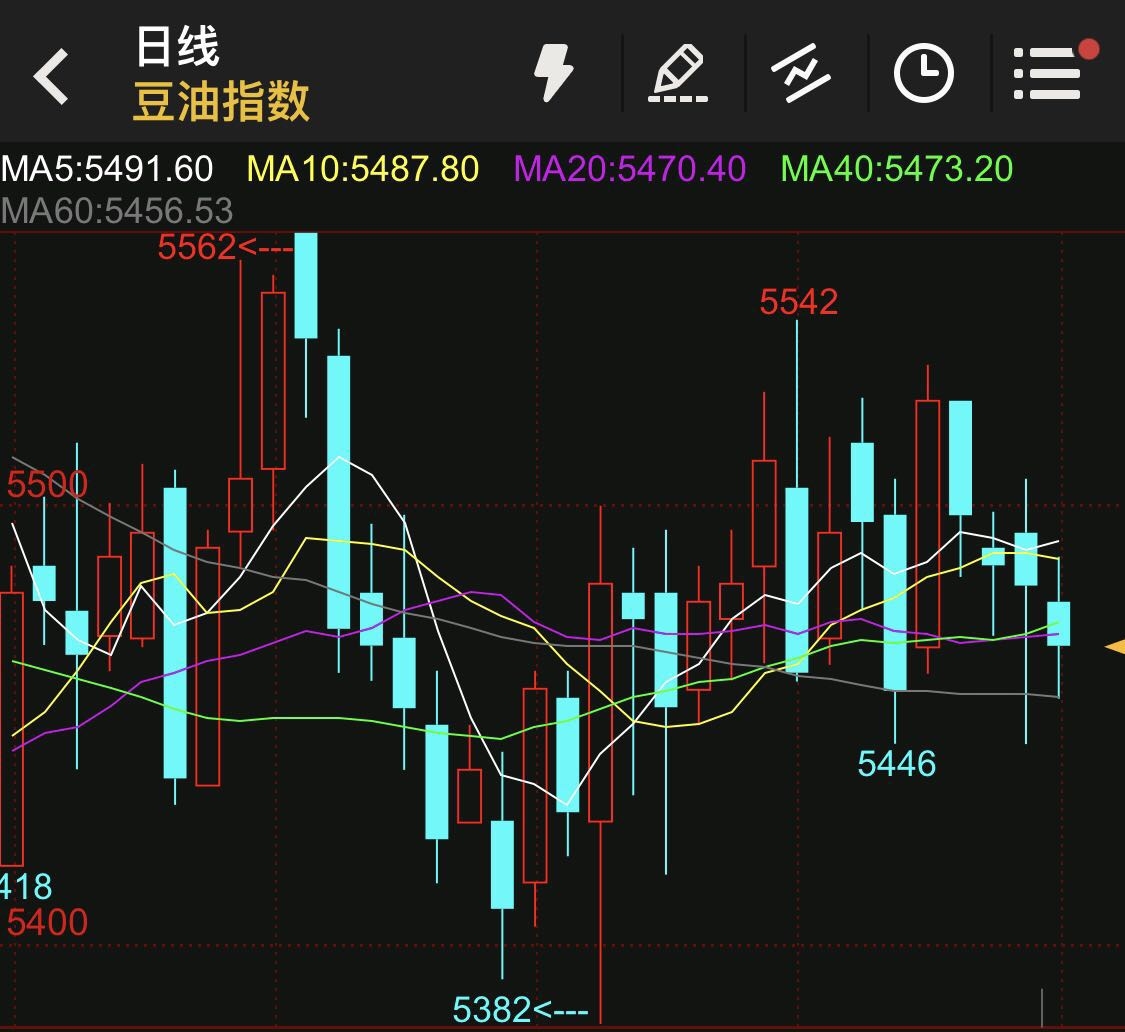Select the tallest cyan candle near 5562

click(306, 285)
